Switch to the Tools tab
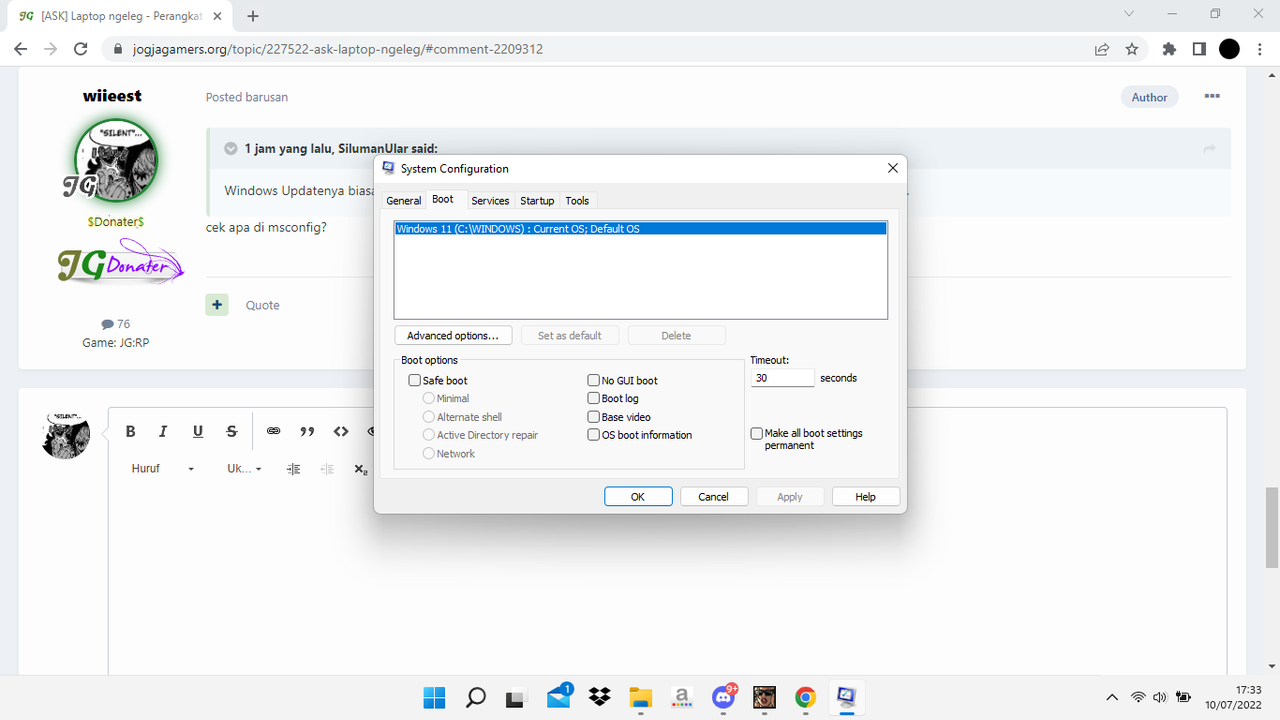 point(577,201)
